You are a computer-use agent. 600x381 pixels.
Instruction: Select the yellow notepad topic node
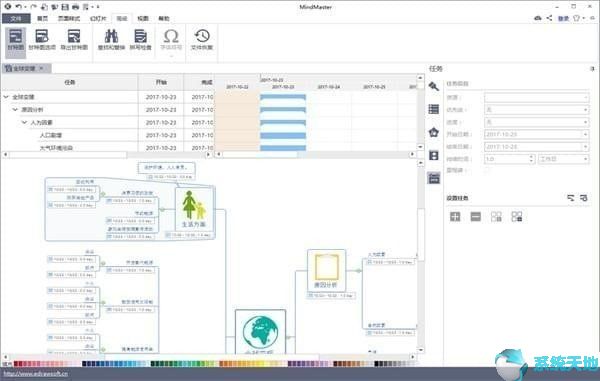tap(326, 270)
